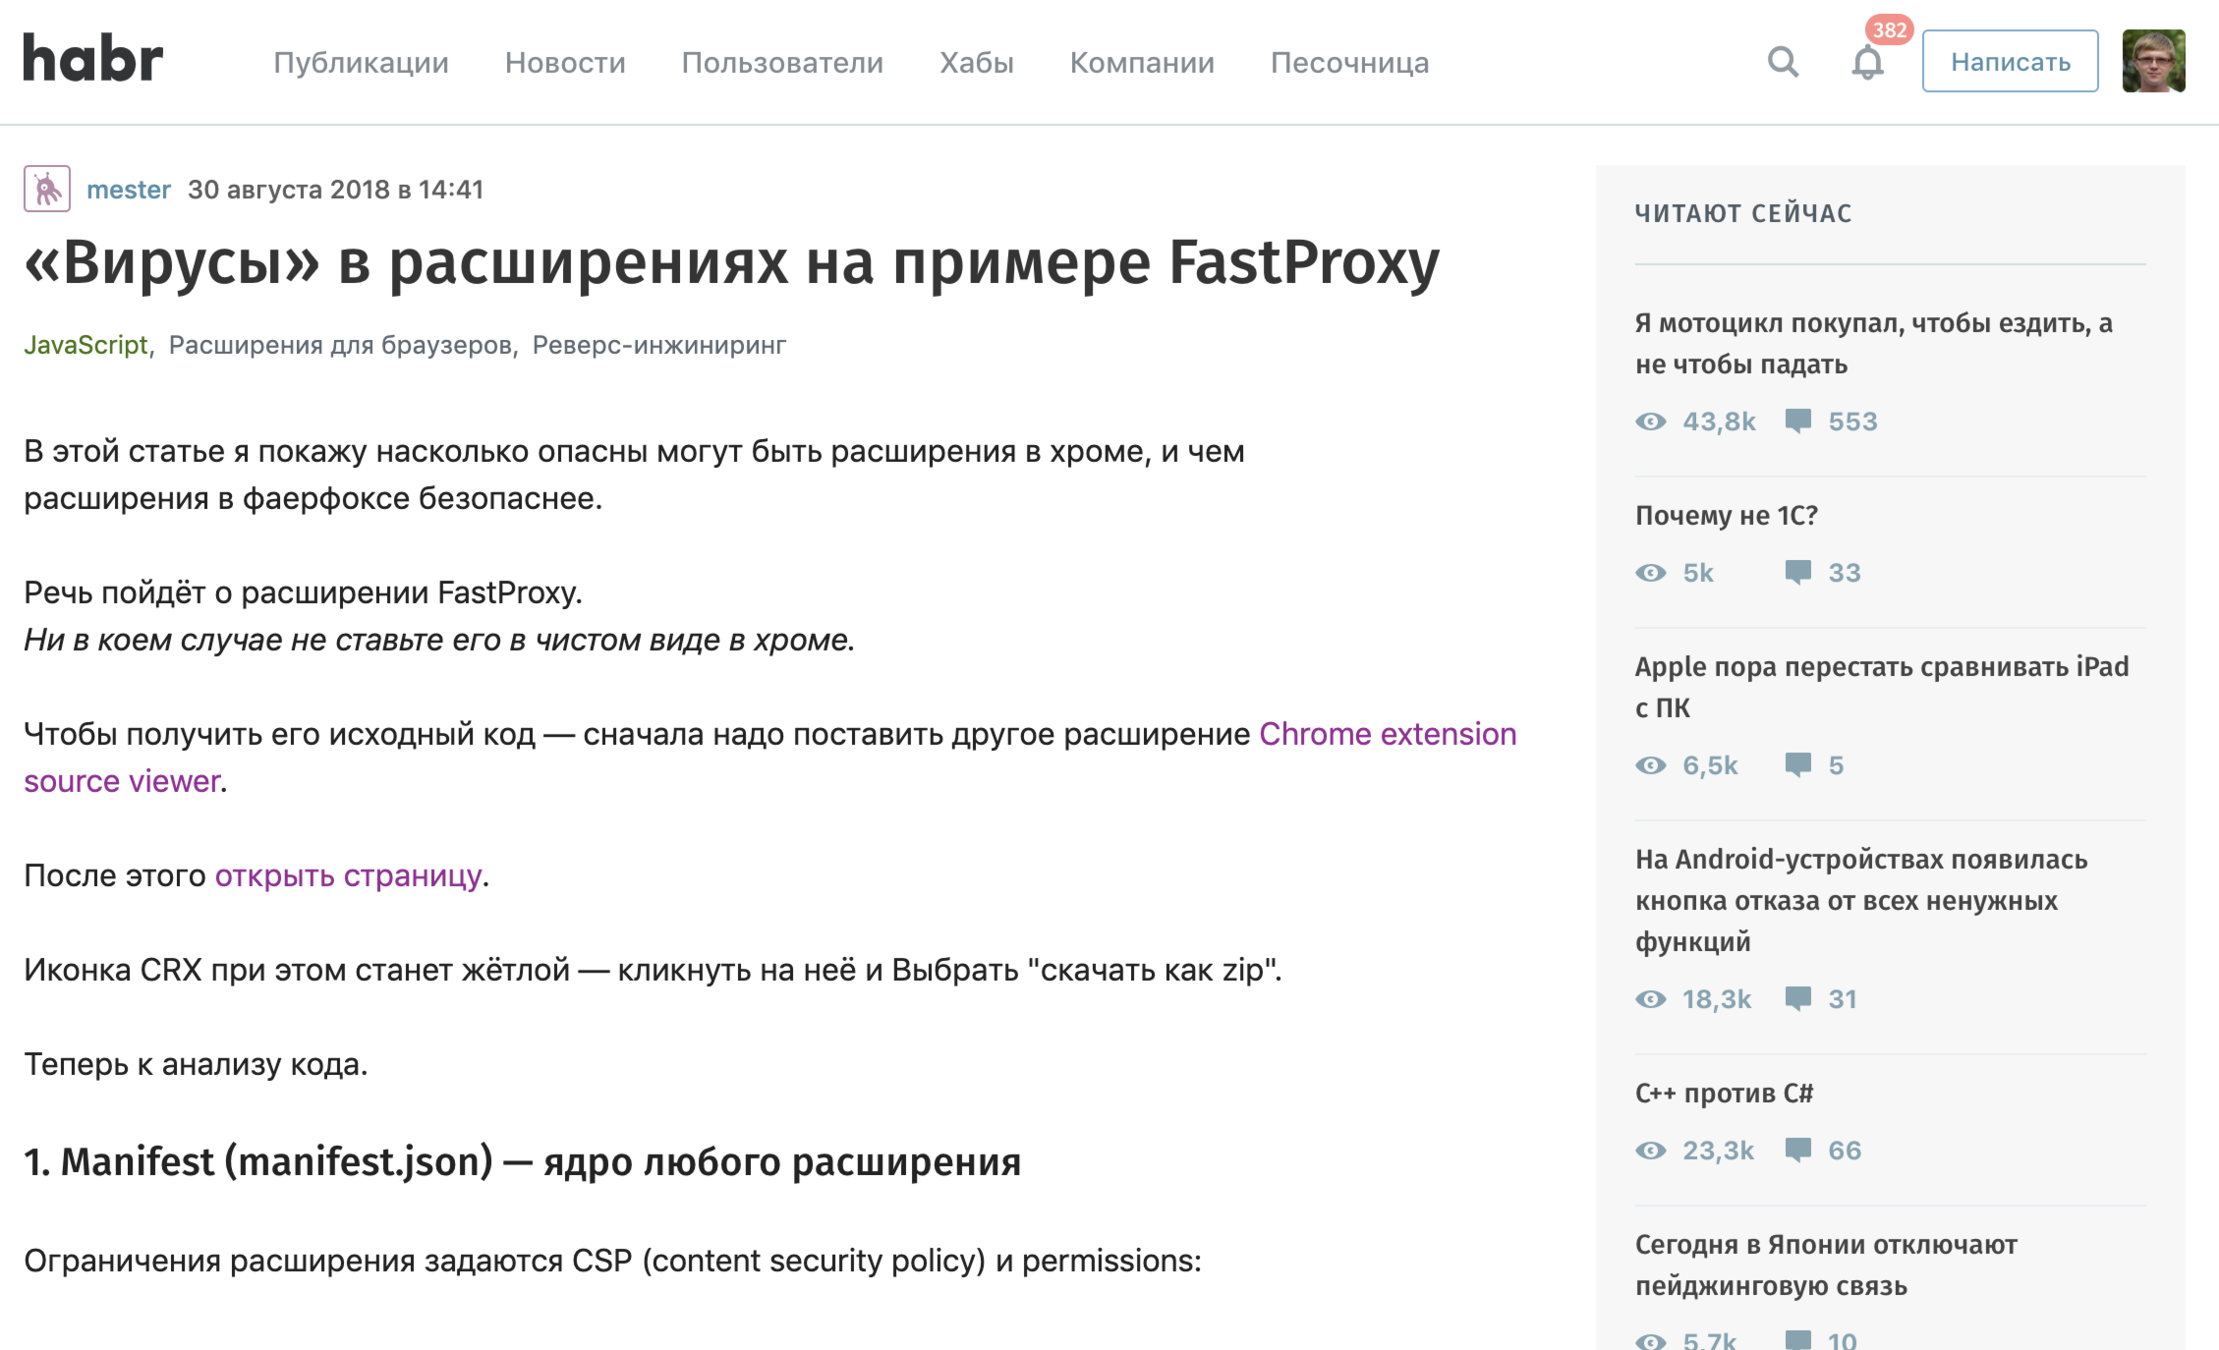Go to the Новости section
The width and height of the screenshot is (2219, 1350).
tap(565, 62)
